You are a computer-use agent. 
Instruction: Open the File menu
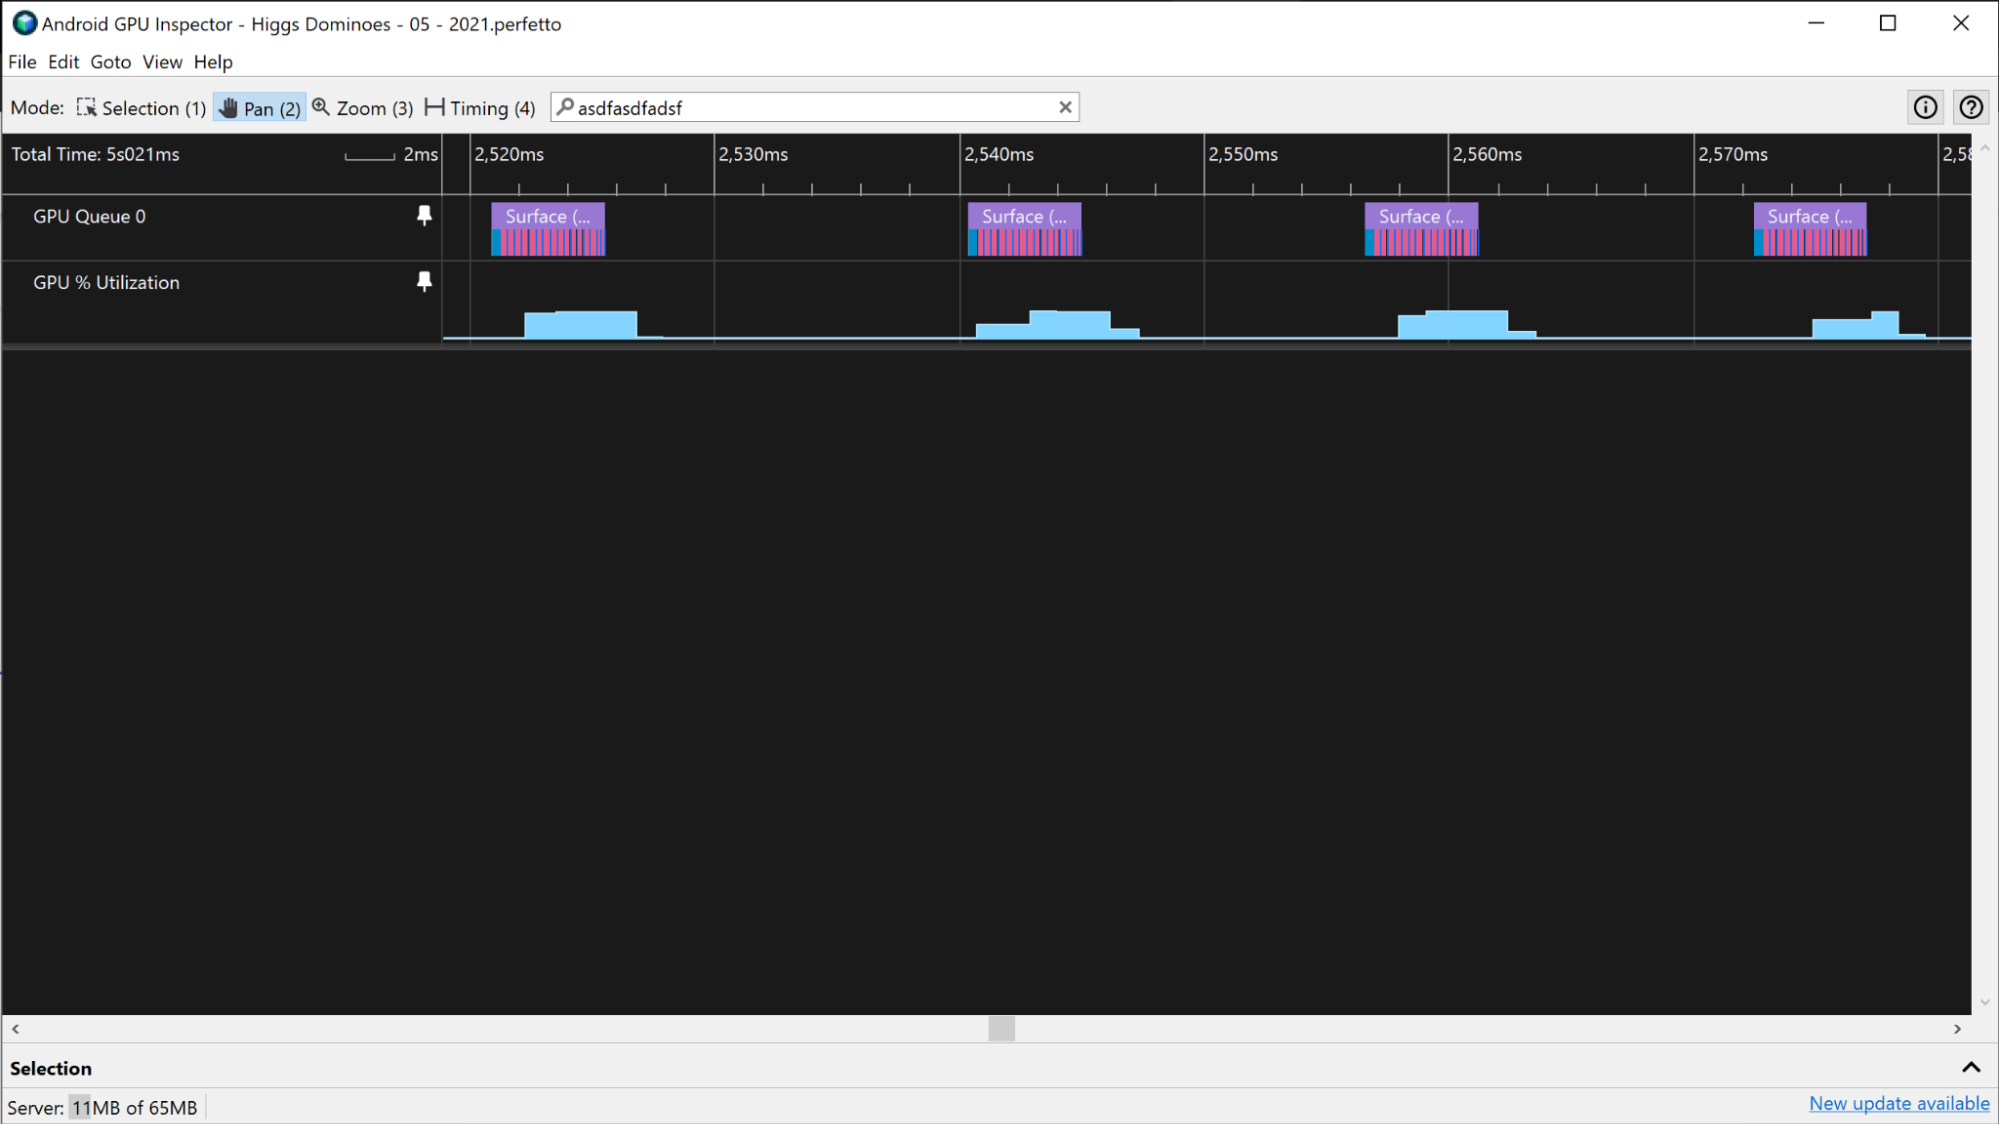tap(22, 60)
